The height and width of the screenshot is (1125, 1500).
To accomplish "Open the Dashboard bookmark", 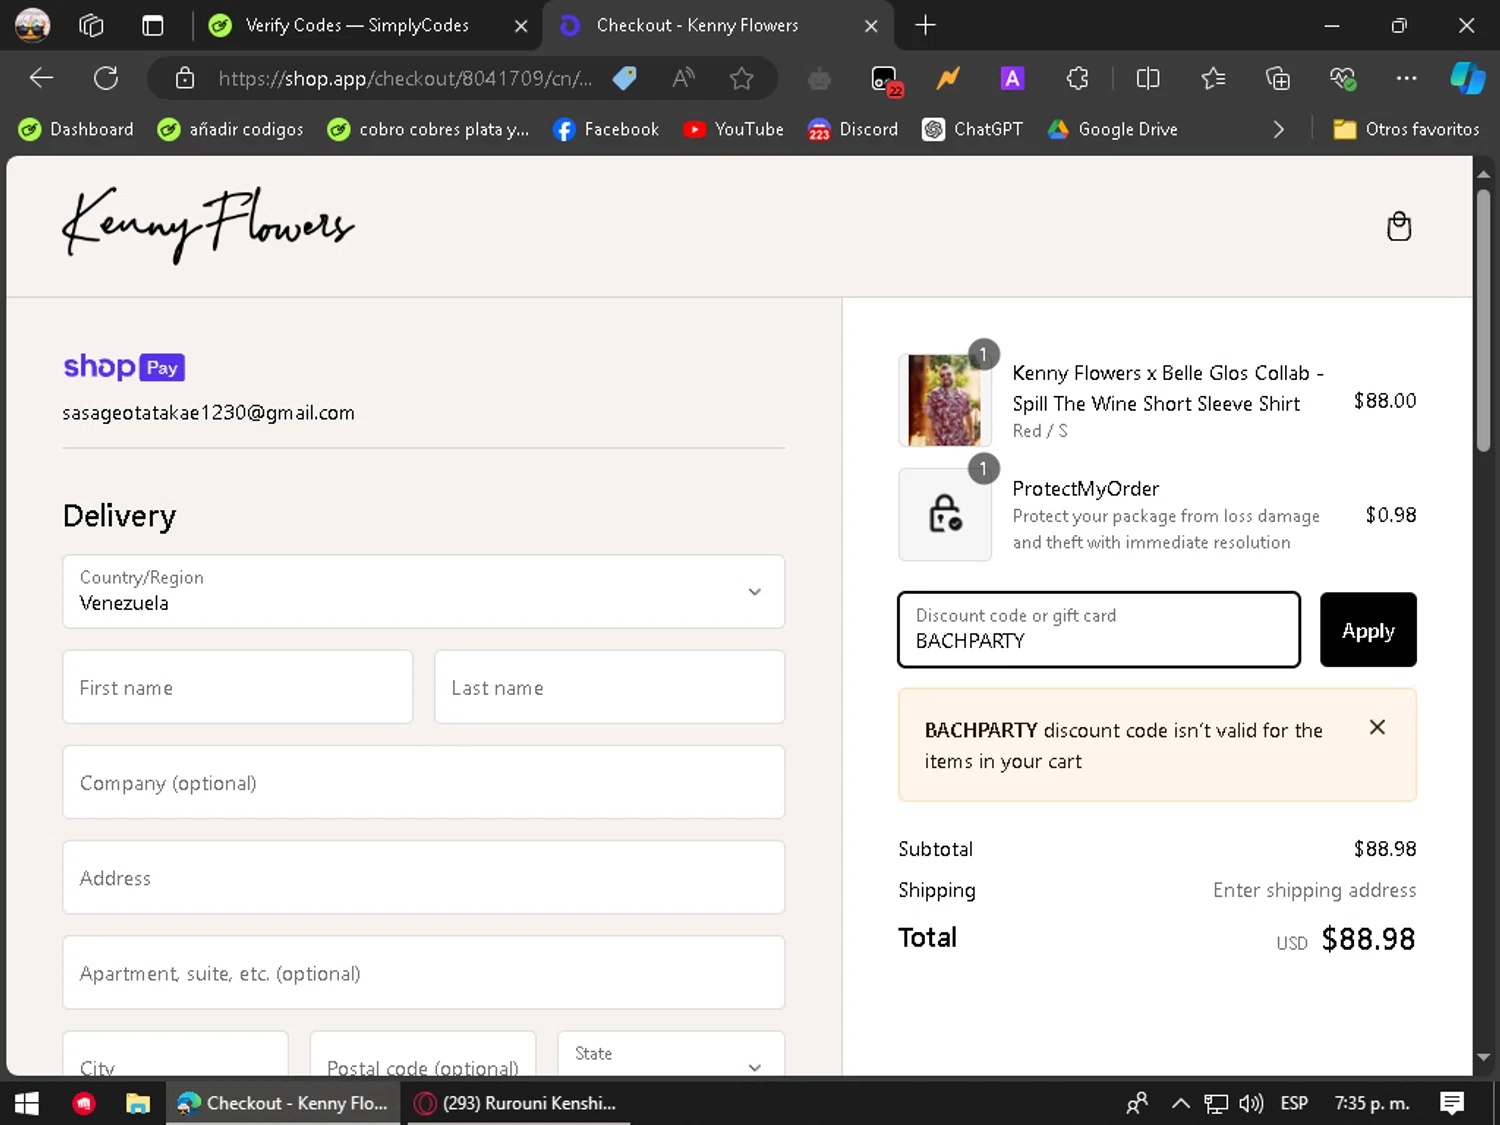I will (76, 129).
